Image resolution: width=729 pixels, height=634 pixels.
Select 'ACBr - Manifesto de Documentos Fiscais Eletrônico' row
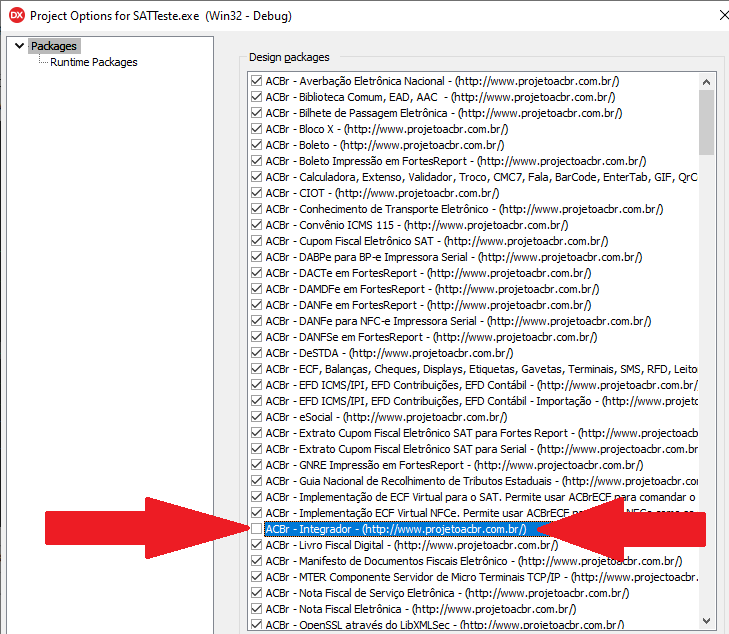coord(474,561)
